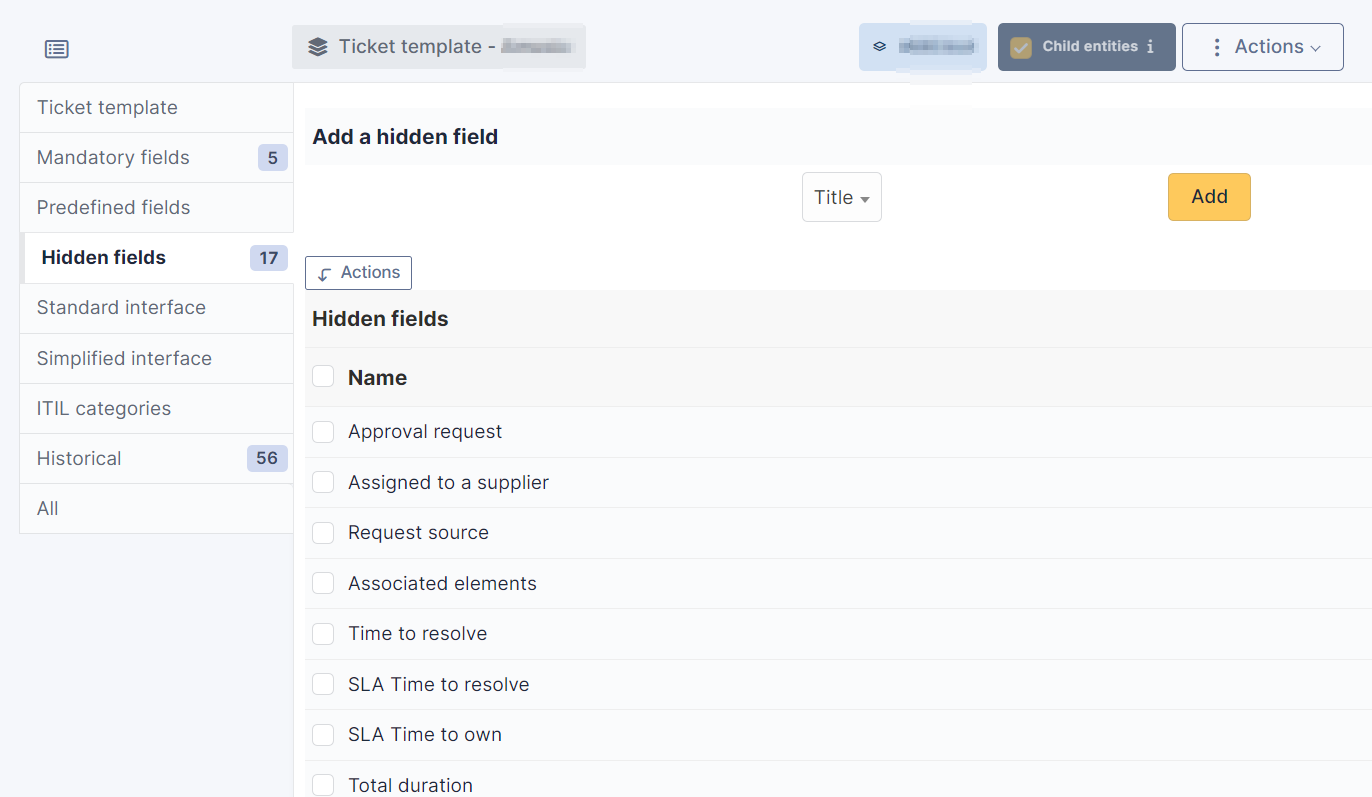The image size is (1372, 797).
Task: Click the sidebar collapse icon top left
Action: point(57,48)
